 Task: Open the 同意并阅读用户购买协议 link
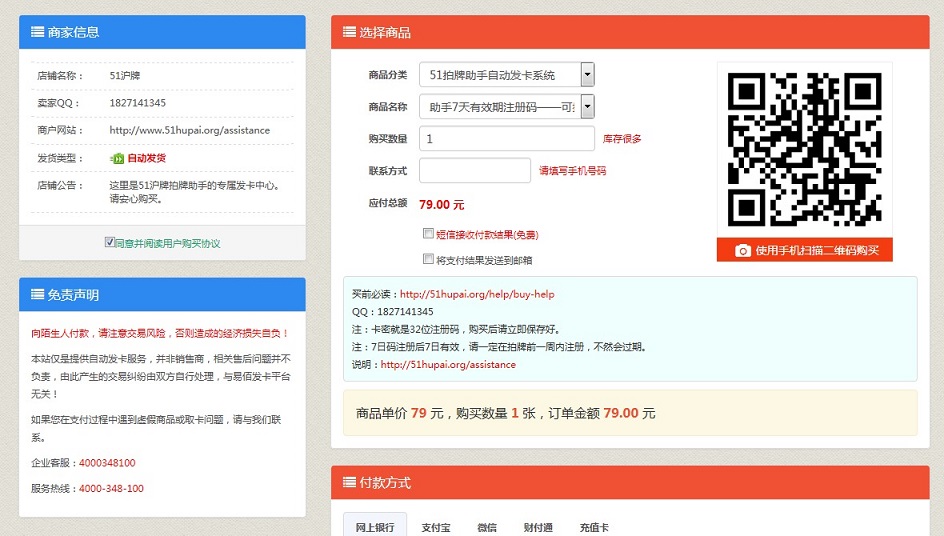click(167, 243)
